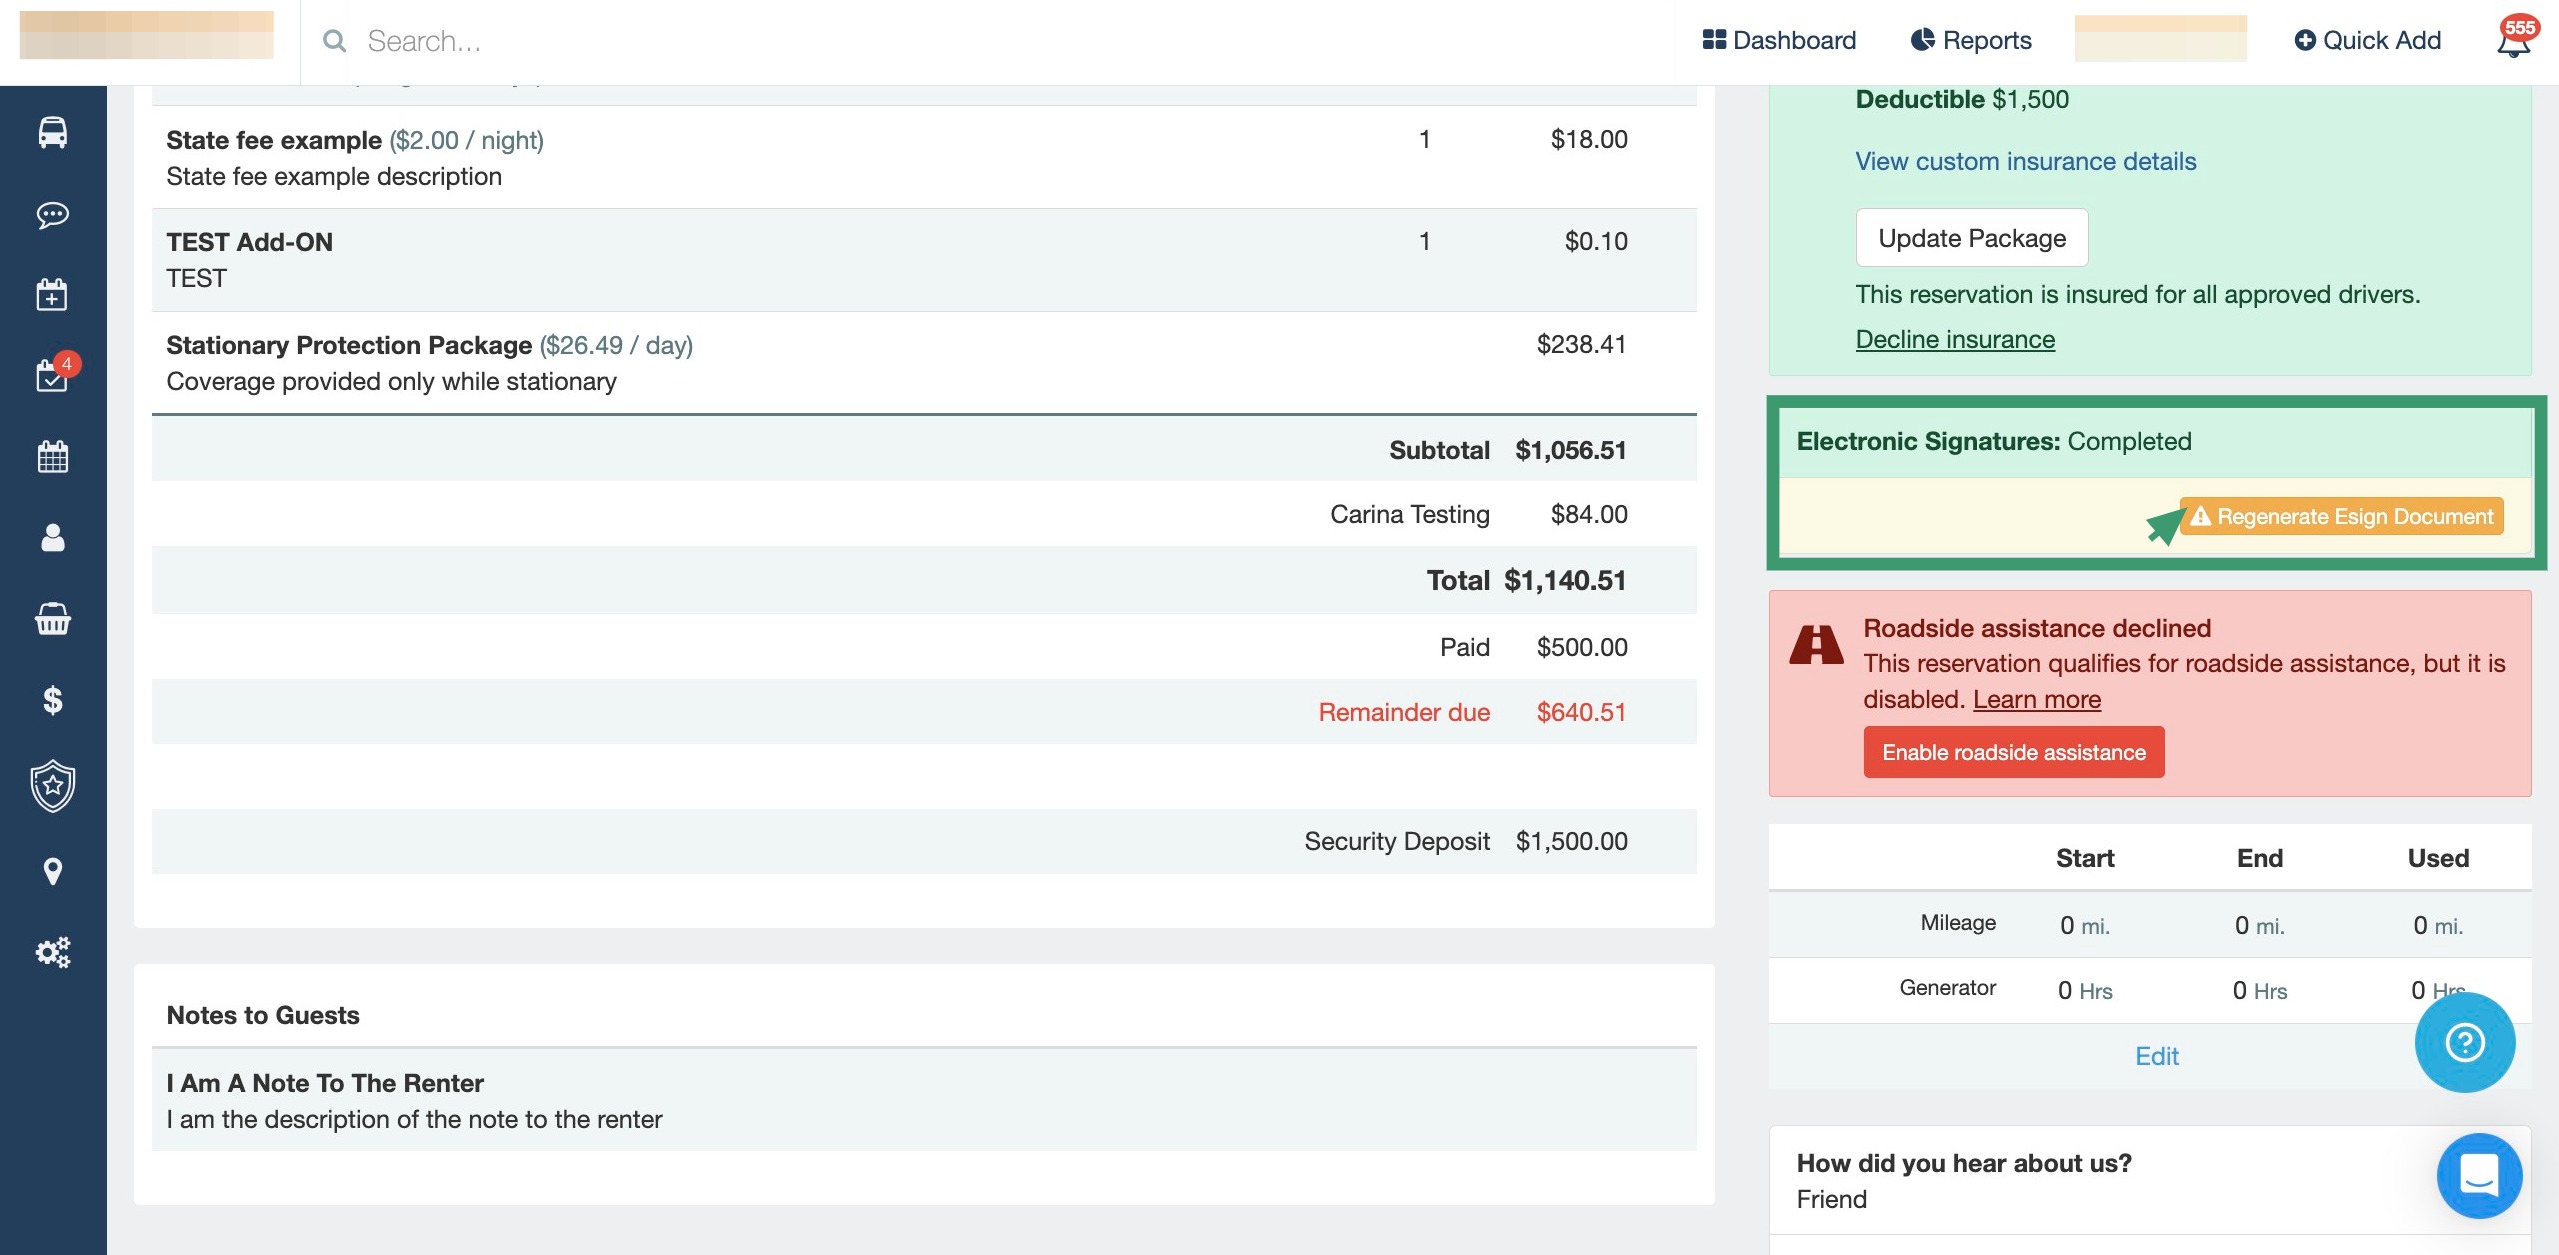Open the live chat widget bubble
The image size is (2559, 1255).
(x=2479, y=1175)
